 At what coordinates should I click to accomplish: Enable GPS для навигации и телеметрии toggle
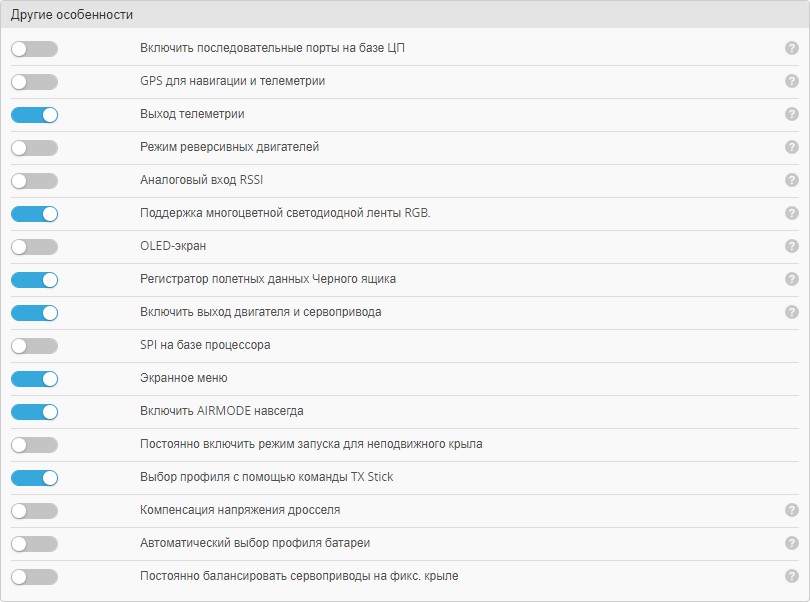click(34, 81)
